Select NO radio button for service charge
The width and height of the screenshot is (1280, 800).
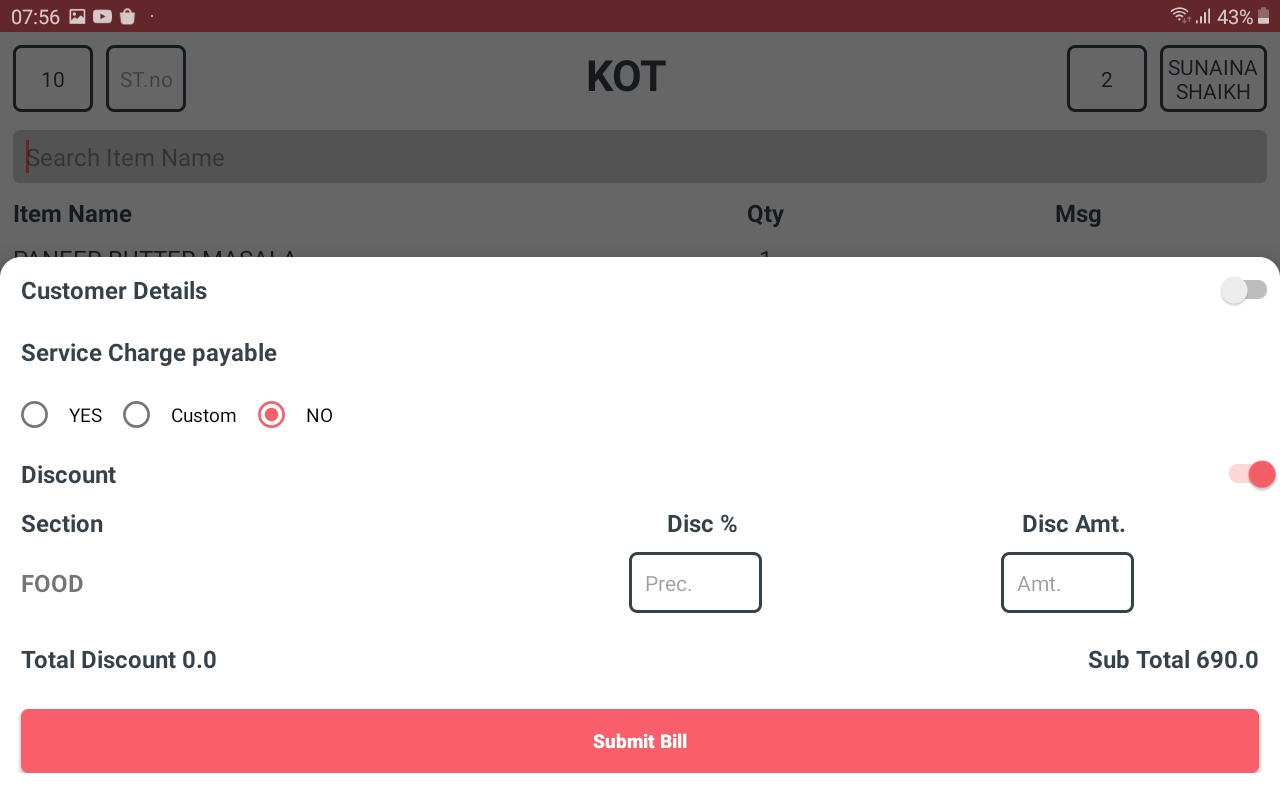272,415
